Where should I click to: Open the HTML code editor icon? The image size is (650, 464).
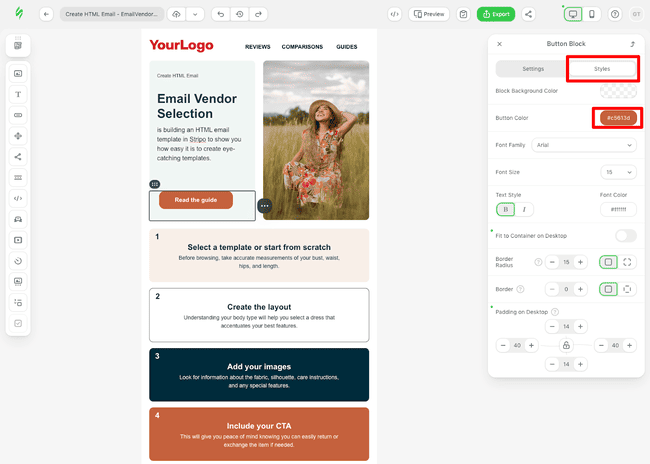point(395,14)
